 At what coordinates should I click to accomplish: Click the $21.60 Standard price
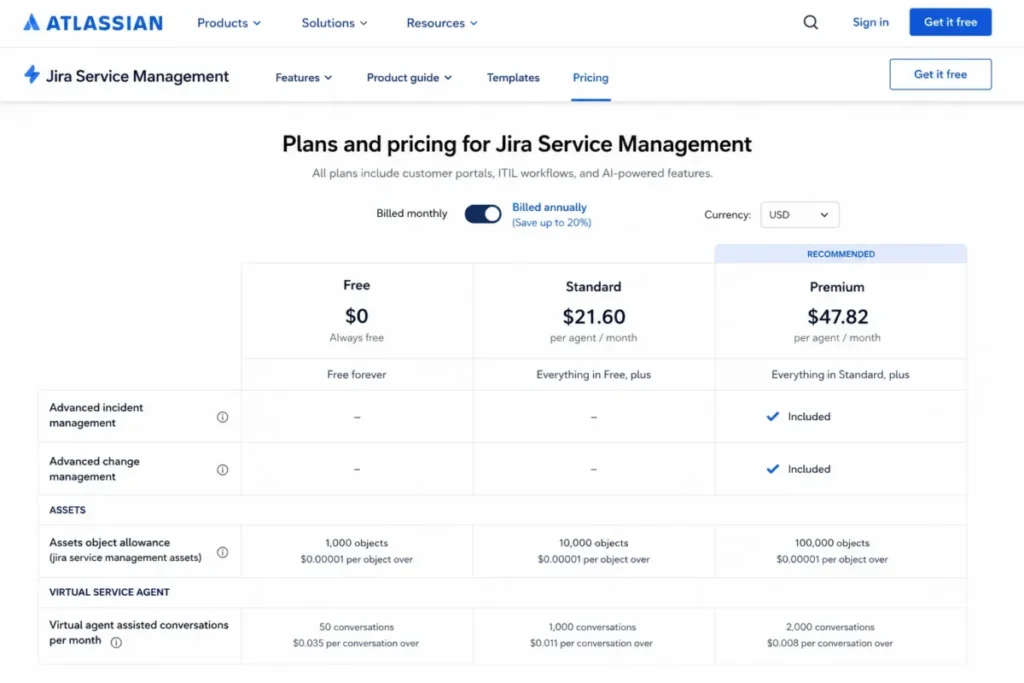594,316
